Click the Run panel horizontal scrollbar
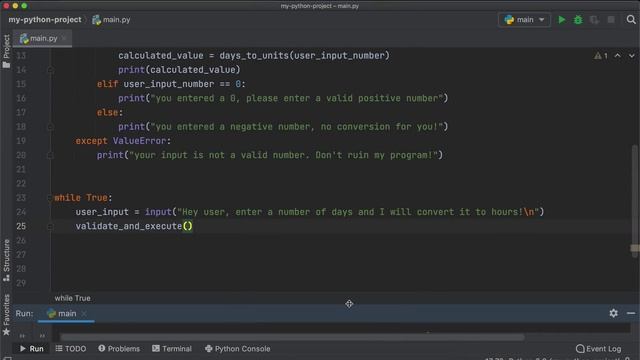 tap(292, 337)
